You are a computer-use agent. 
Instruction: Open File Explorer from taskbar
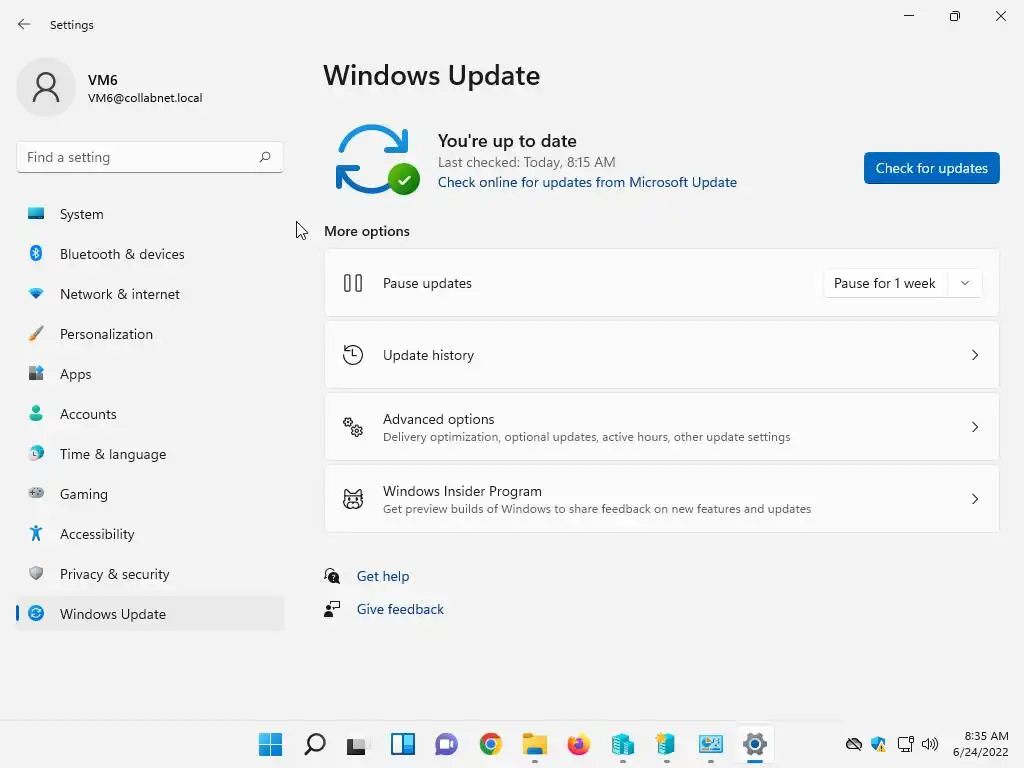534,744
